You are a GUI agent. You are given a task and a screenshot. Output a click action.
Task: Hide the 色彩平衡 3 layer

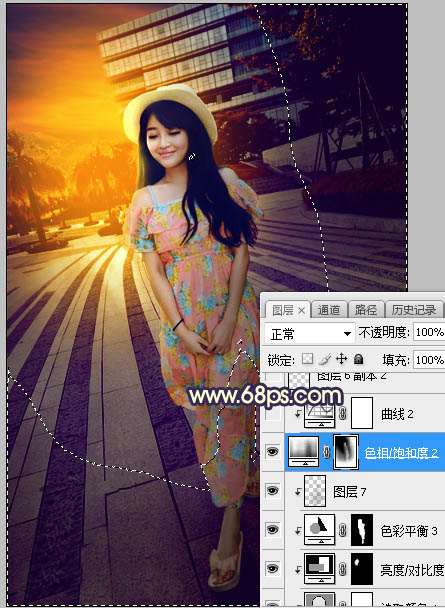[x=273, y=530]
